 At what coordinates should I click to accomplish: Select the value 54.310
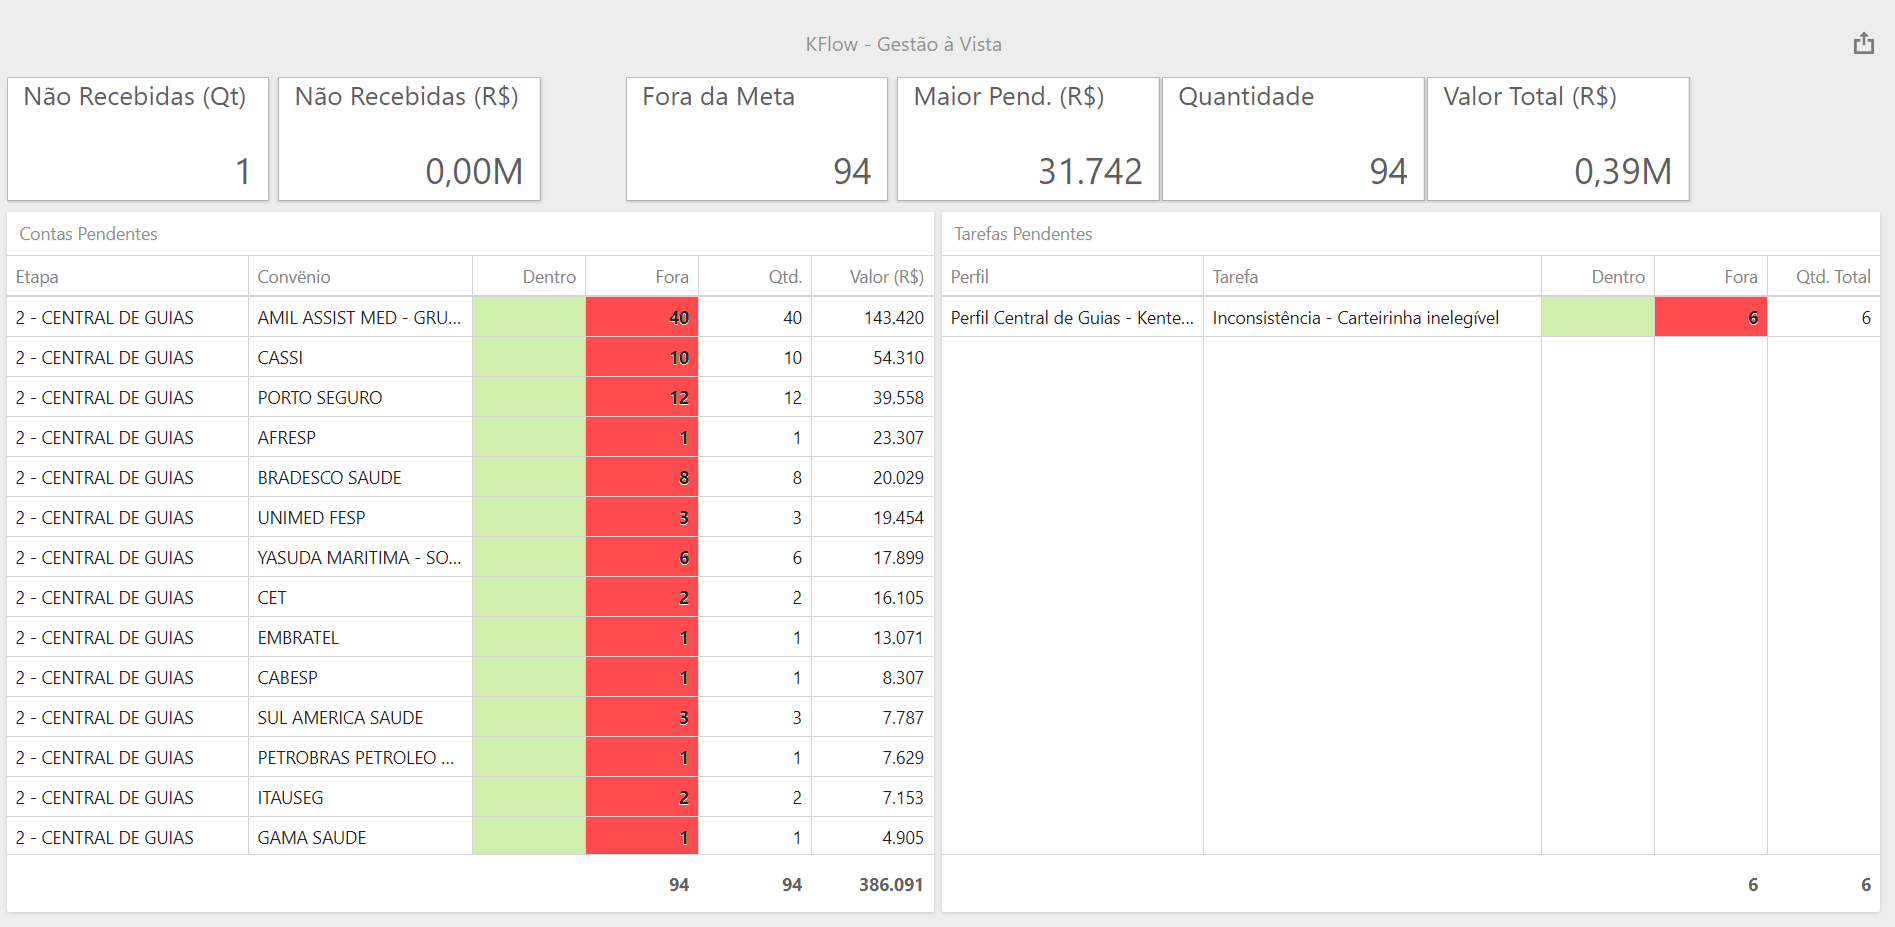[898, 358]
